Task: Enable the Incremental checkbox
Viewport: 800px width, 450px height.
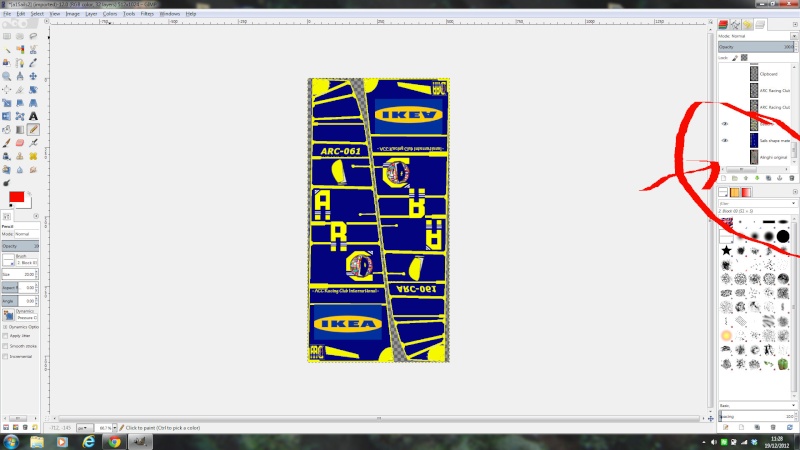Action: point(5,356)
